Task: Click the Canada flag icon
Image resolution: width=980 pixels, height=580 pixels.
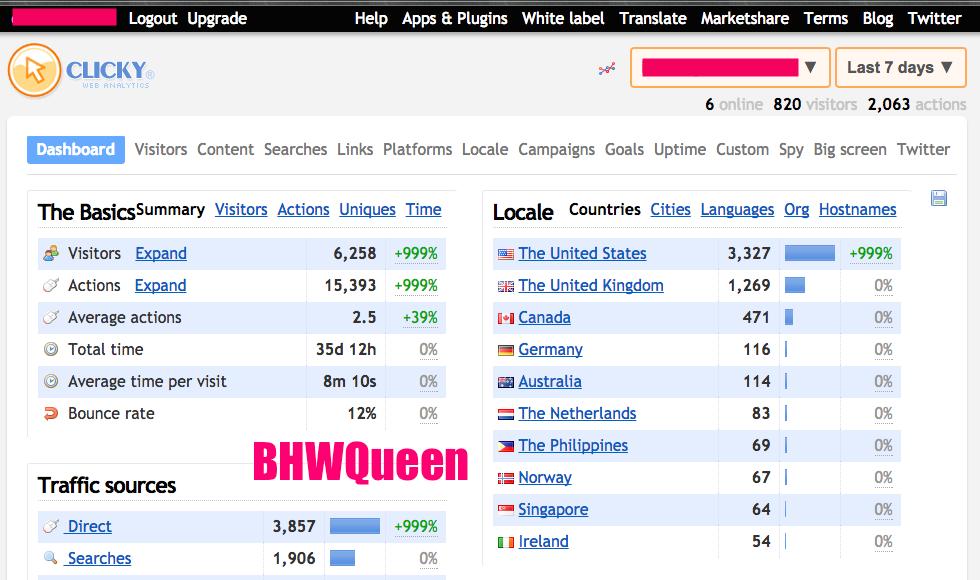Action: pyautogui.click(x=506, y=318)
